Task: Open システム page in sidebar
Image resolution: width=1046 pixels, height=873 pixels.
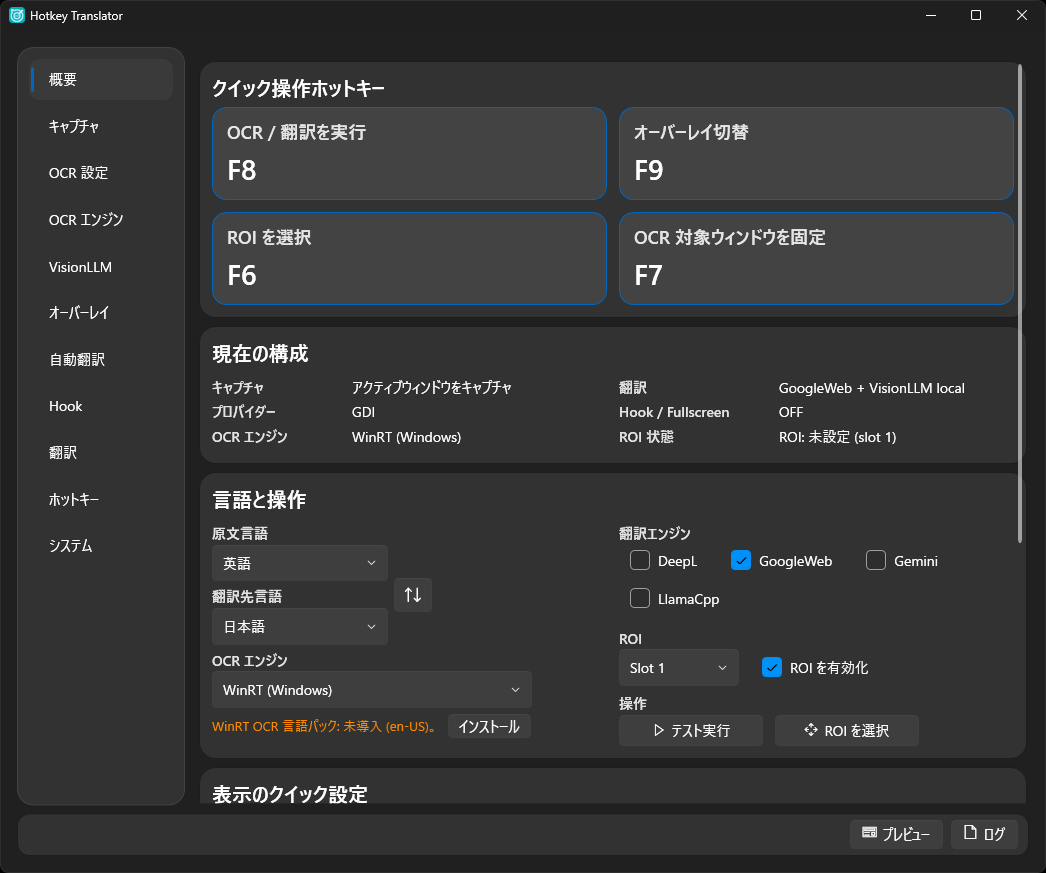Action: (101, 546)
